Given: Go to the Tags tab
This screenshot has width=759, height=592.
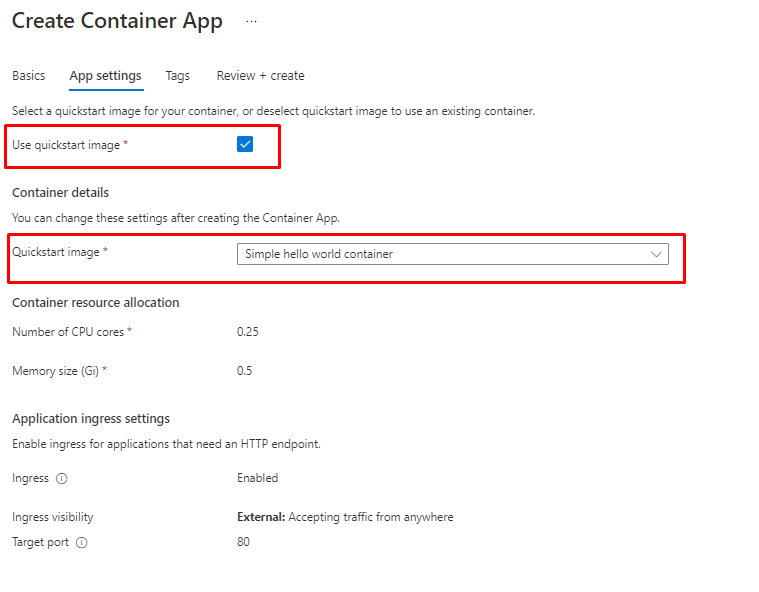Looking at the screenshot, I should tap(177, 76).
